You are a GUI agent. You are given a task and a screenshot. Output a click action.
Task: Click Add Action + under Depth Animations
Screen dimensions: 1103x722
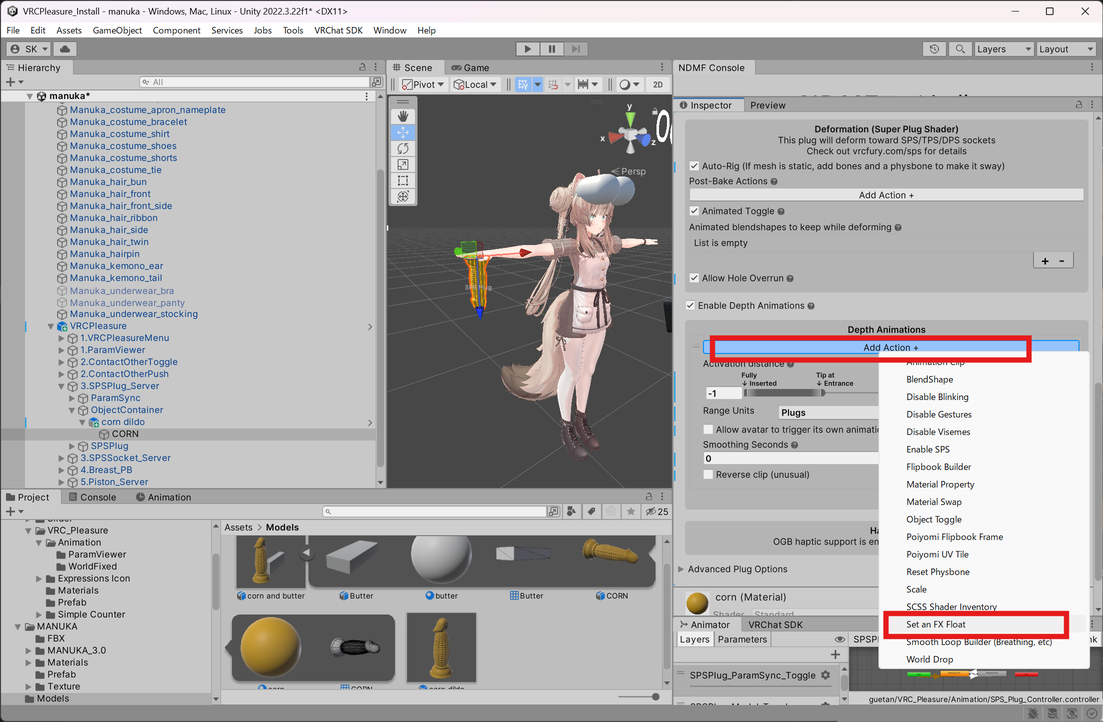[x=891, y=348]
